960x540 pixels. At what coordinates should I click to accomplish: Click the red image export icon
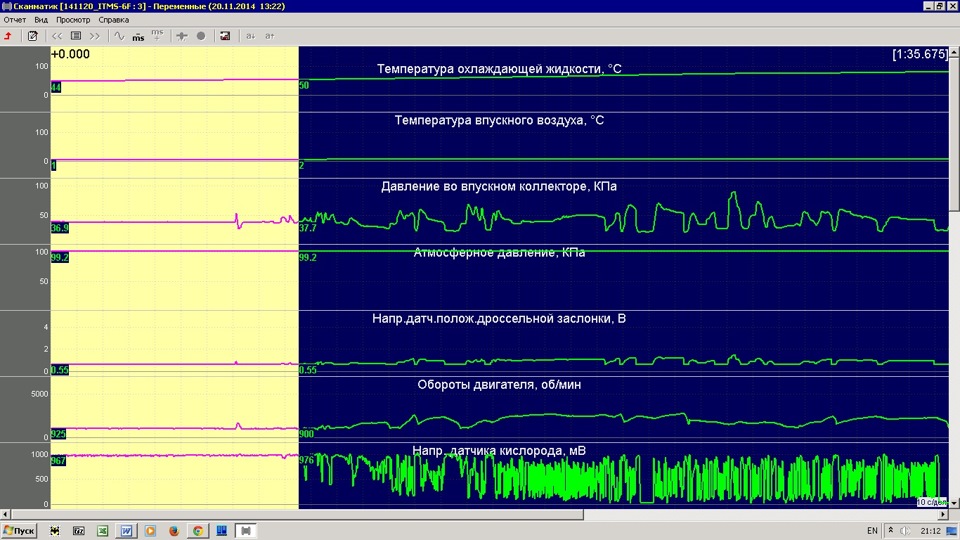click(225, 36)
